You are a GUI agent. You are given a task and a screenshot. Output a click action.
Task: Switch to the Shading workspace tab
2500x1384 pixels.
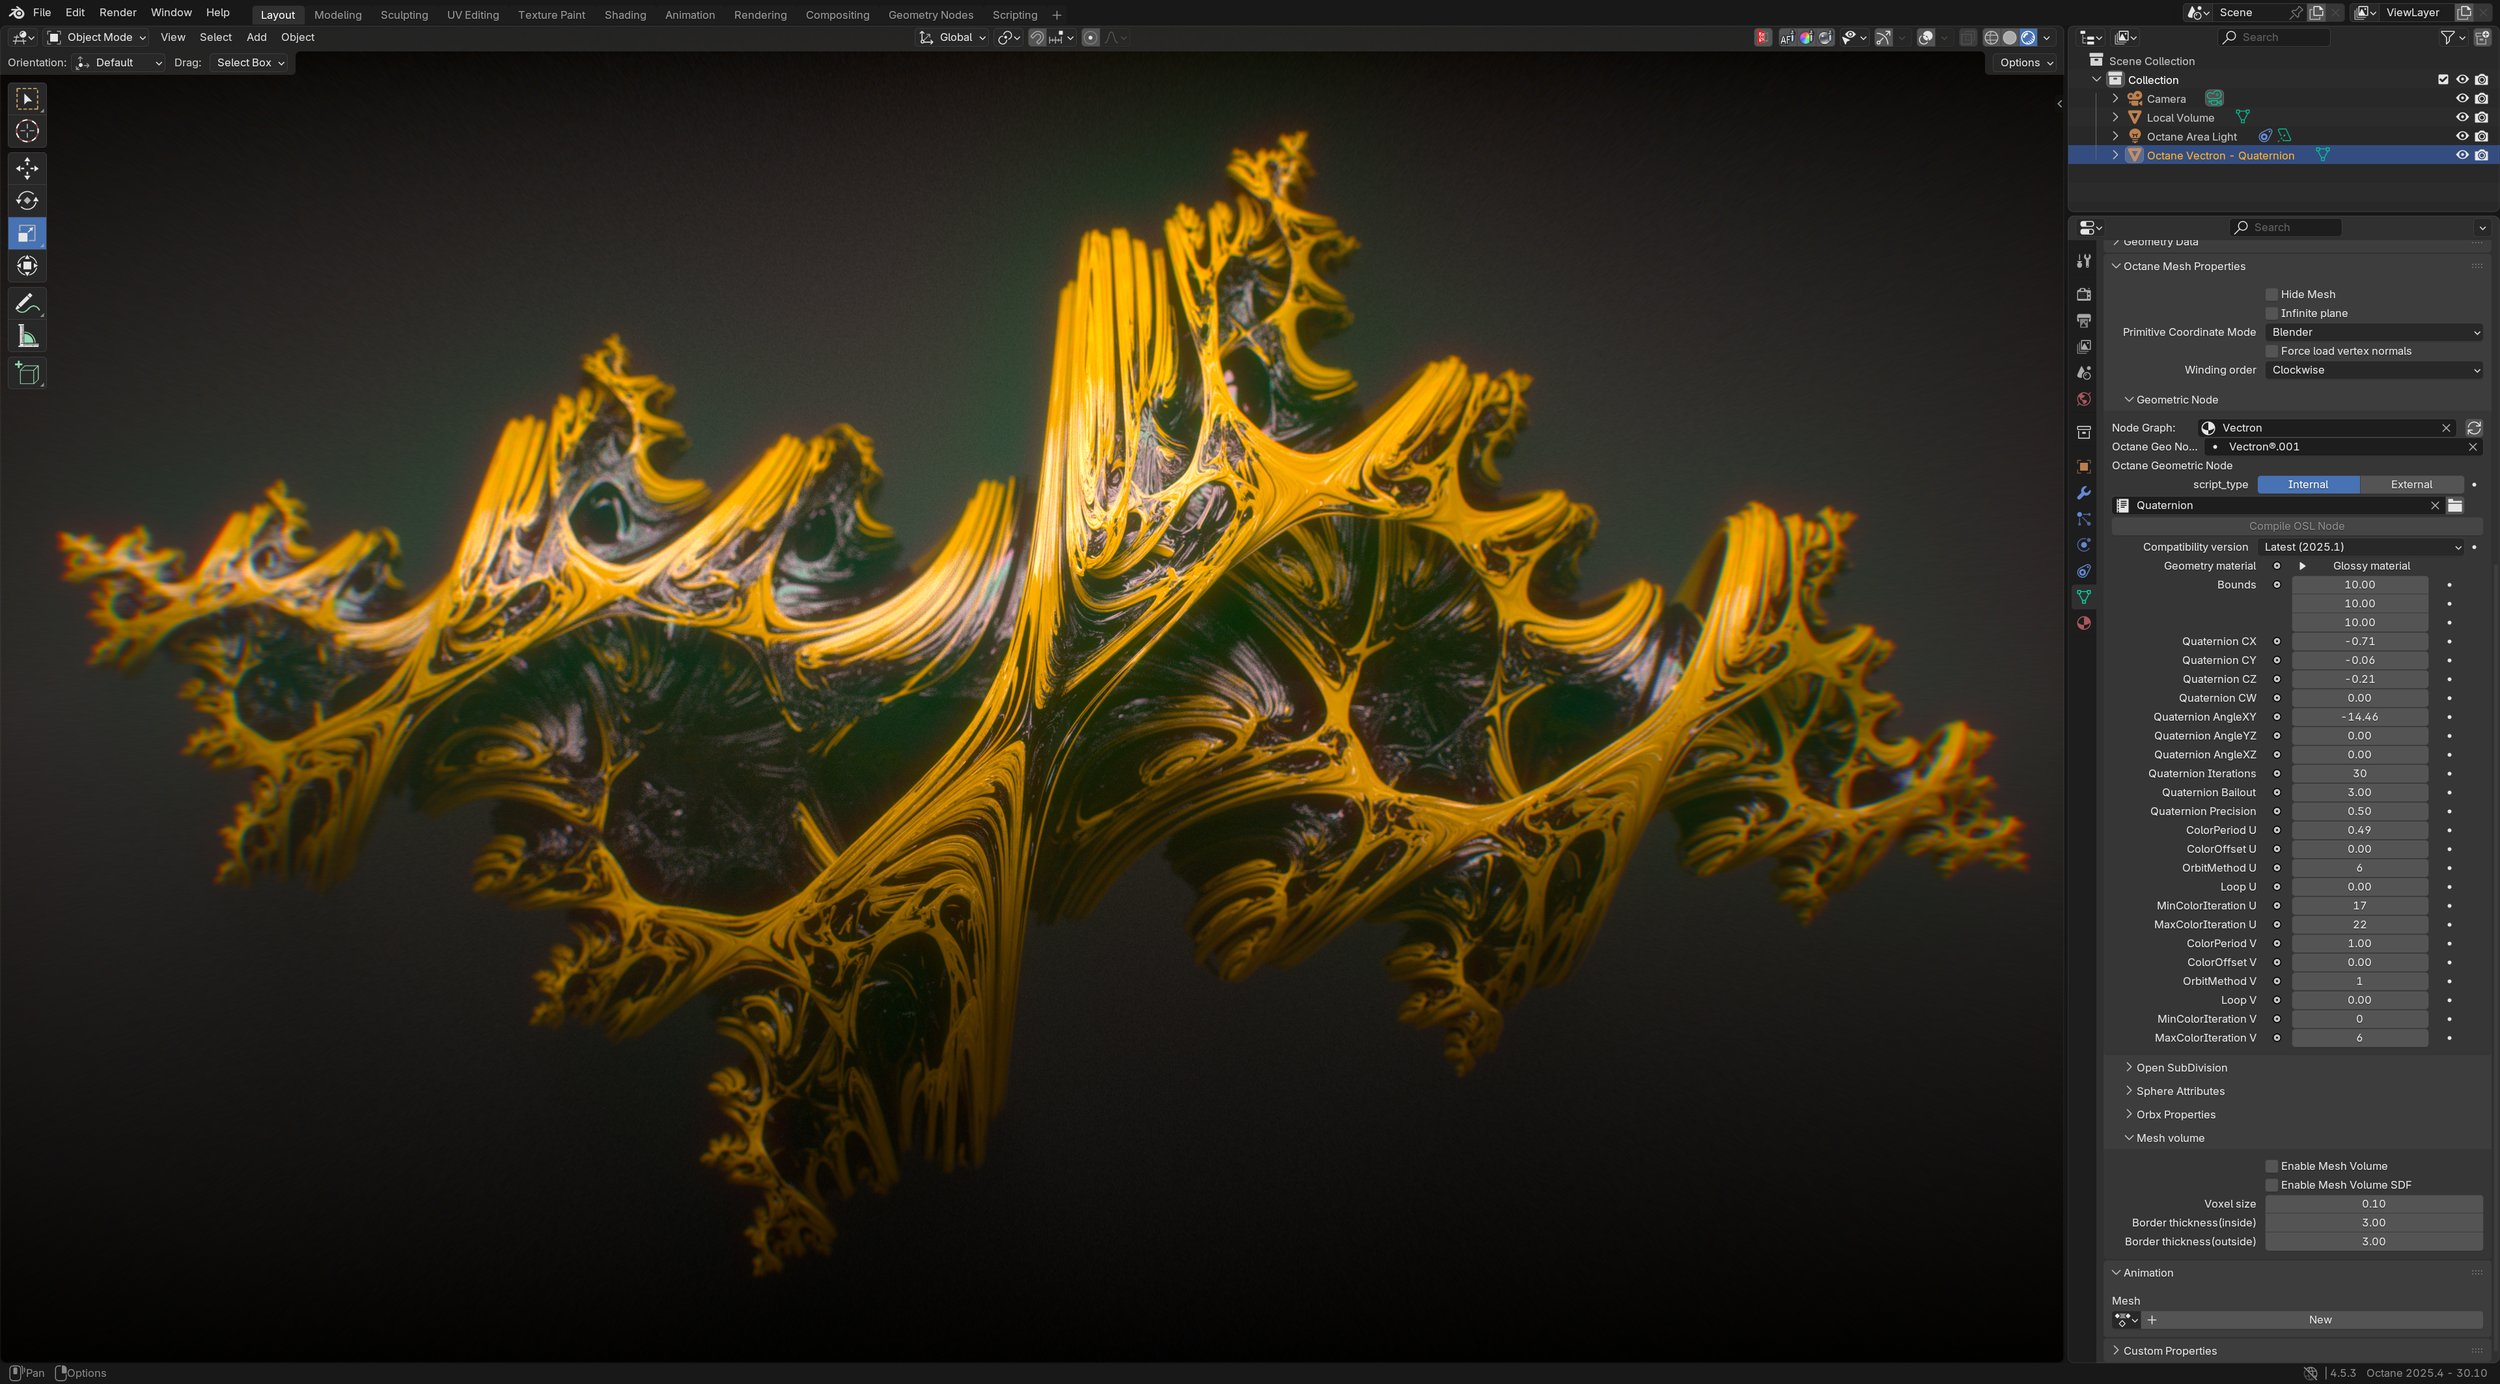[x=625, y=14]
